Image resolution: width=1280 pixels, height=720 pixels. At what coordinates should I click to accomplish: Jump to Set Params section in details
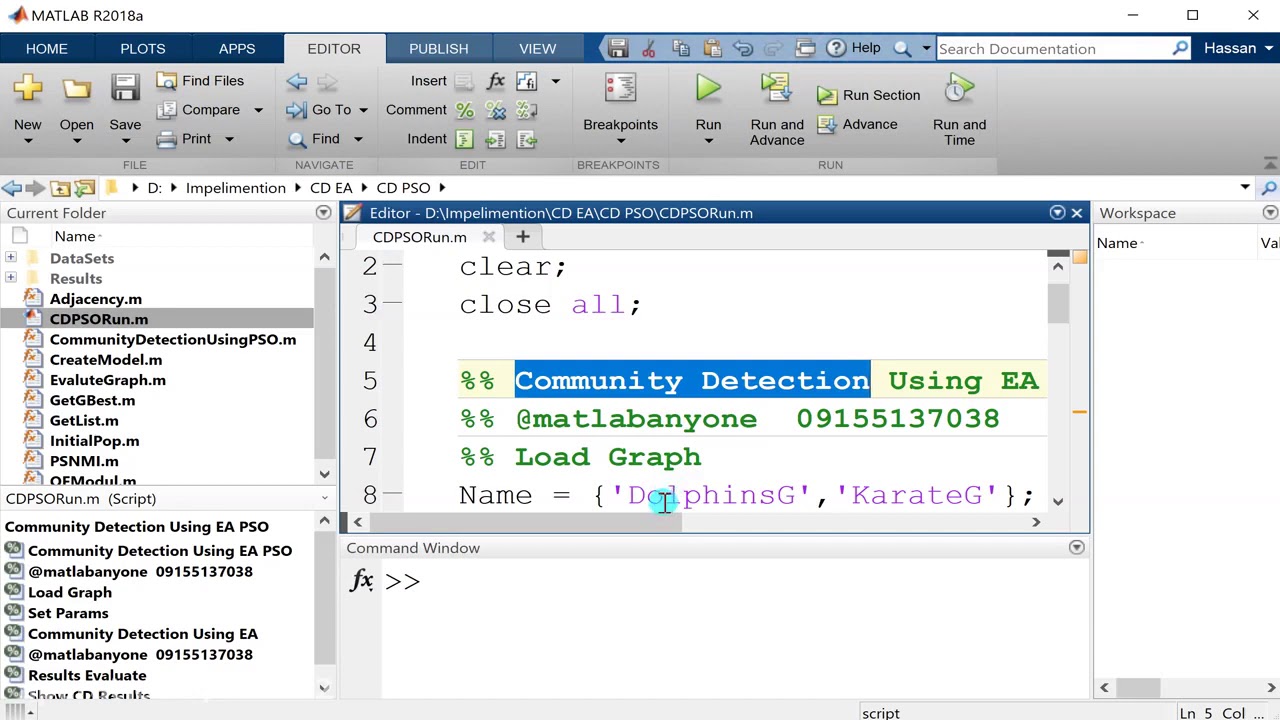68,613
